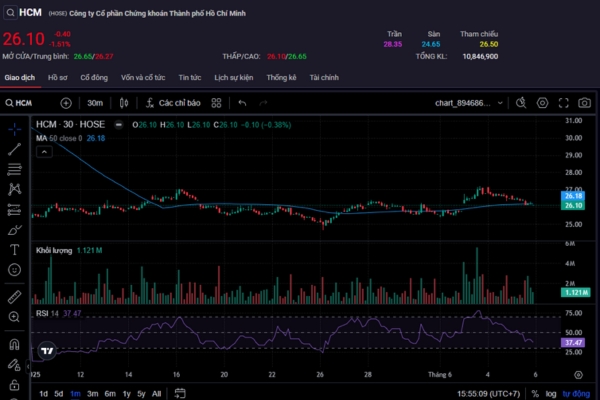
Task: Collapse the indicator legend chevron
Action: pyautogui.click(x=44, y=152)
